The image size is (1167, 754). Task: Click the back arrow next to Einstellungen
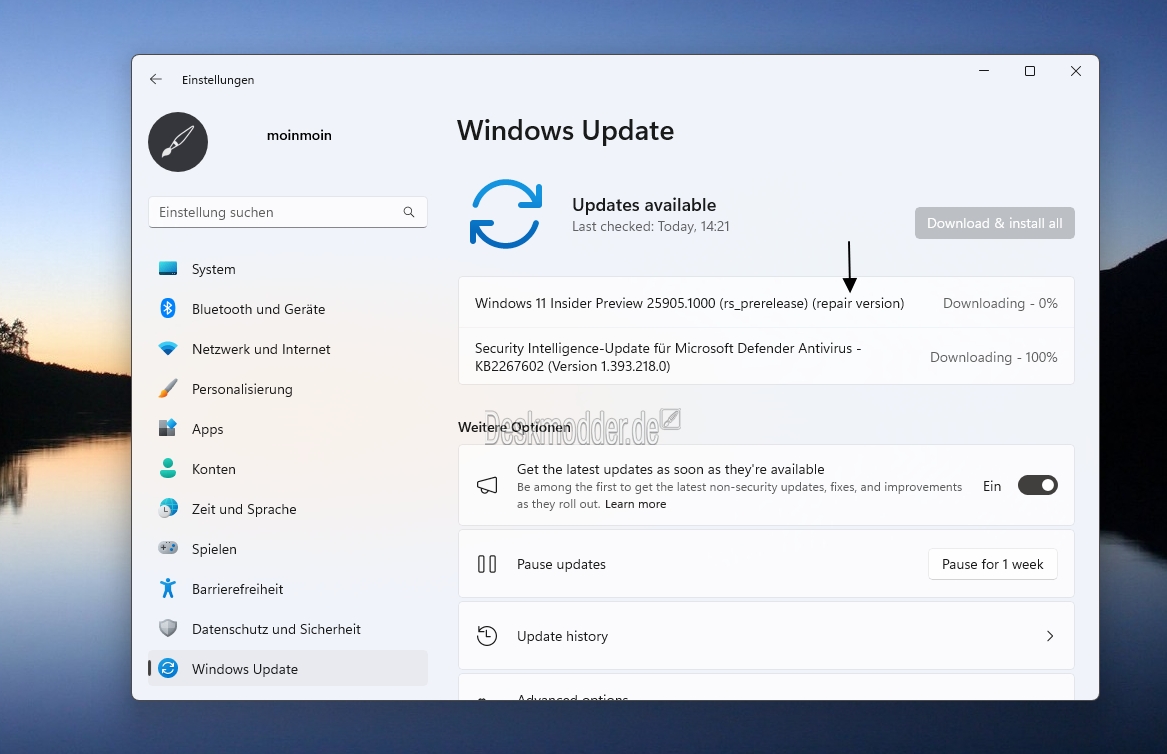tap(156, 79)
